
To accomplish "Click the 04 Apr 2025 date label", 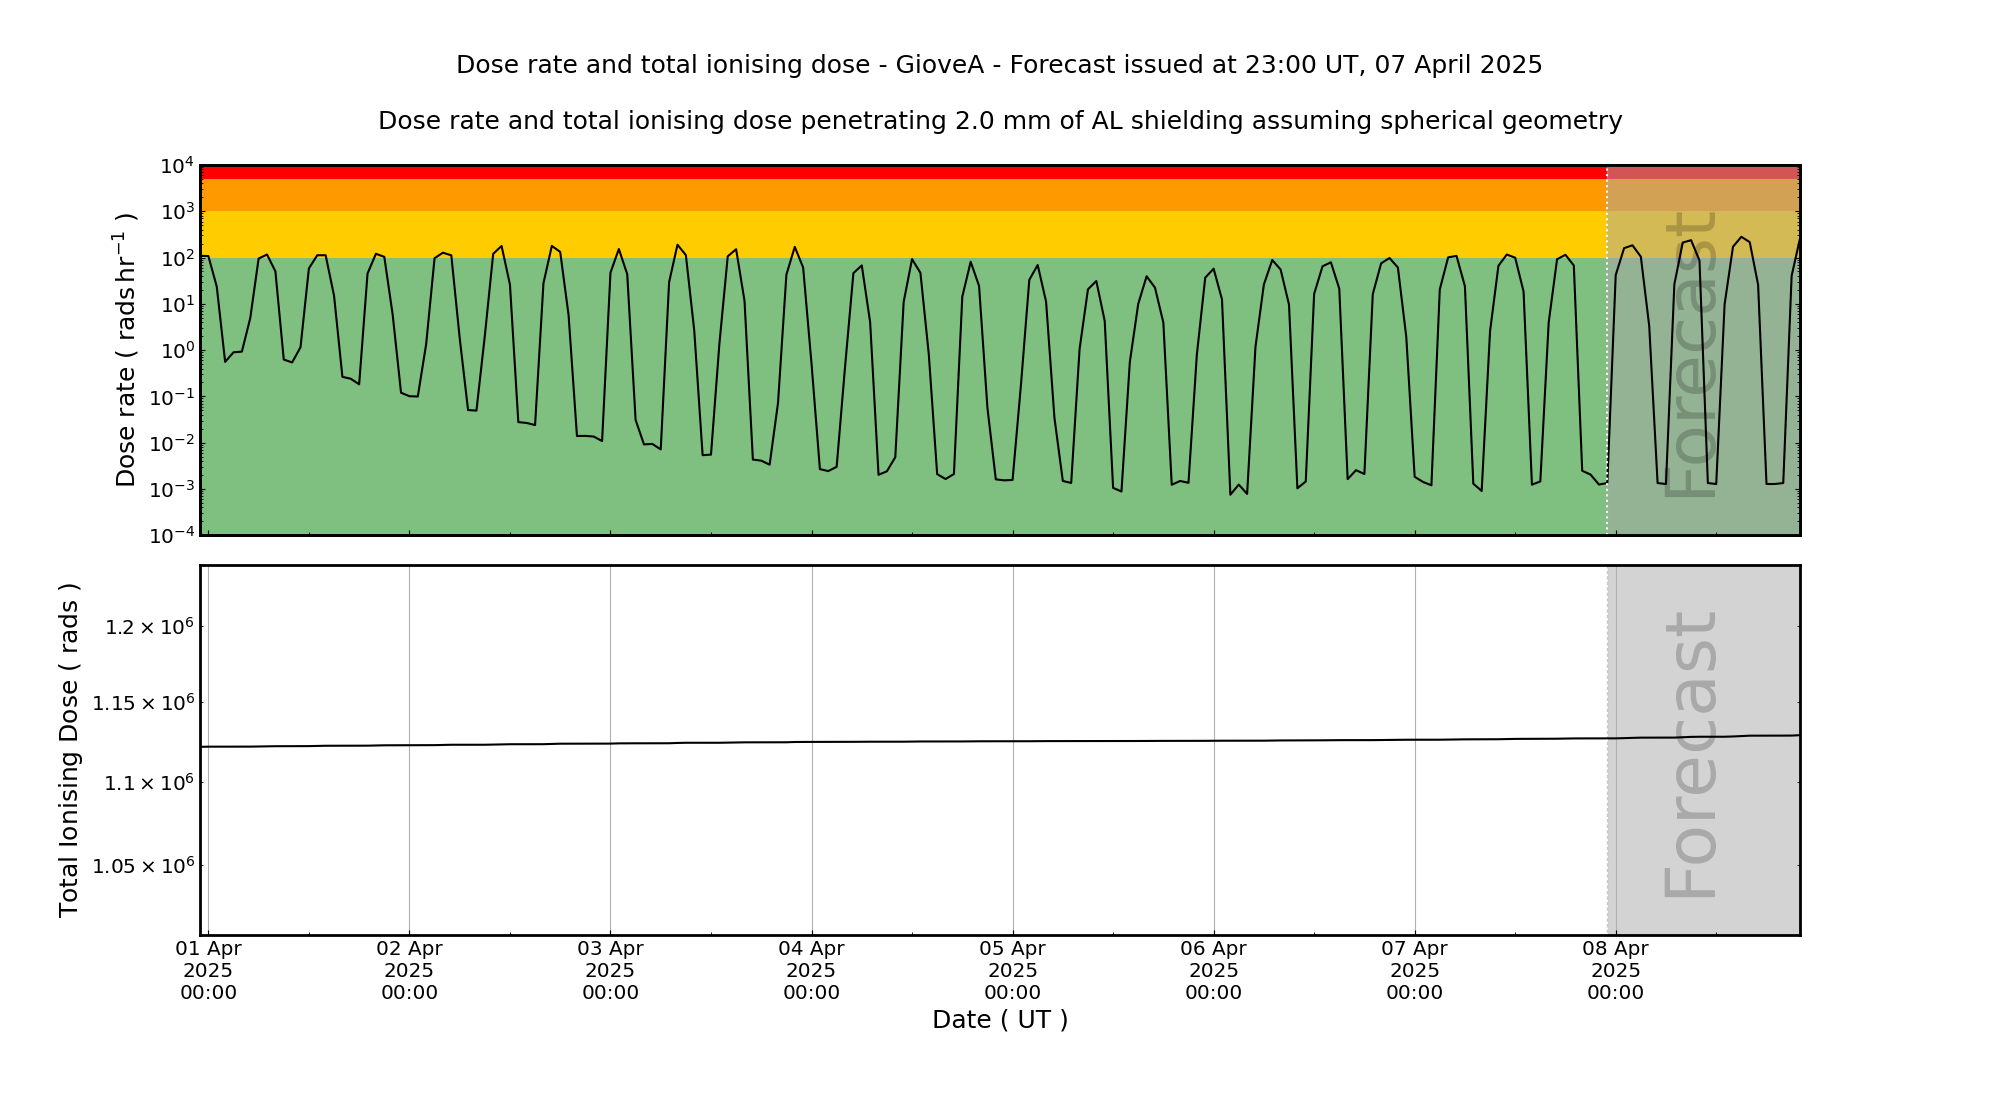I will pos(811,970).
